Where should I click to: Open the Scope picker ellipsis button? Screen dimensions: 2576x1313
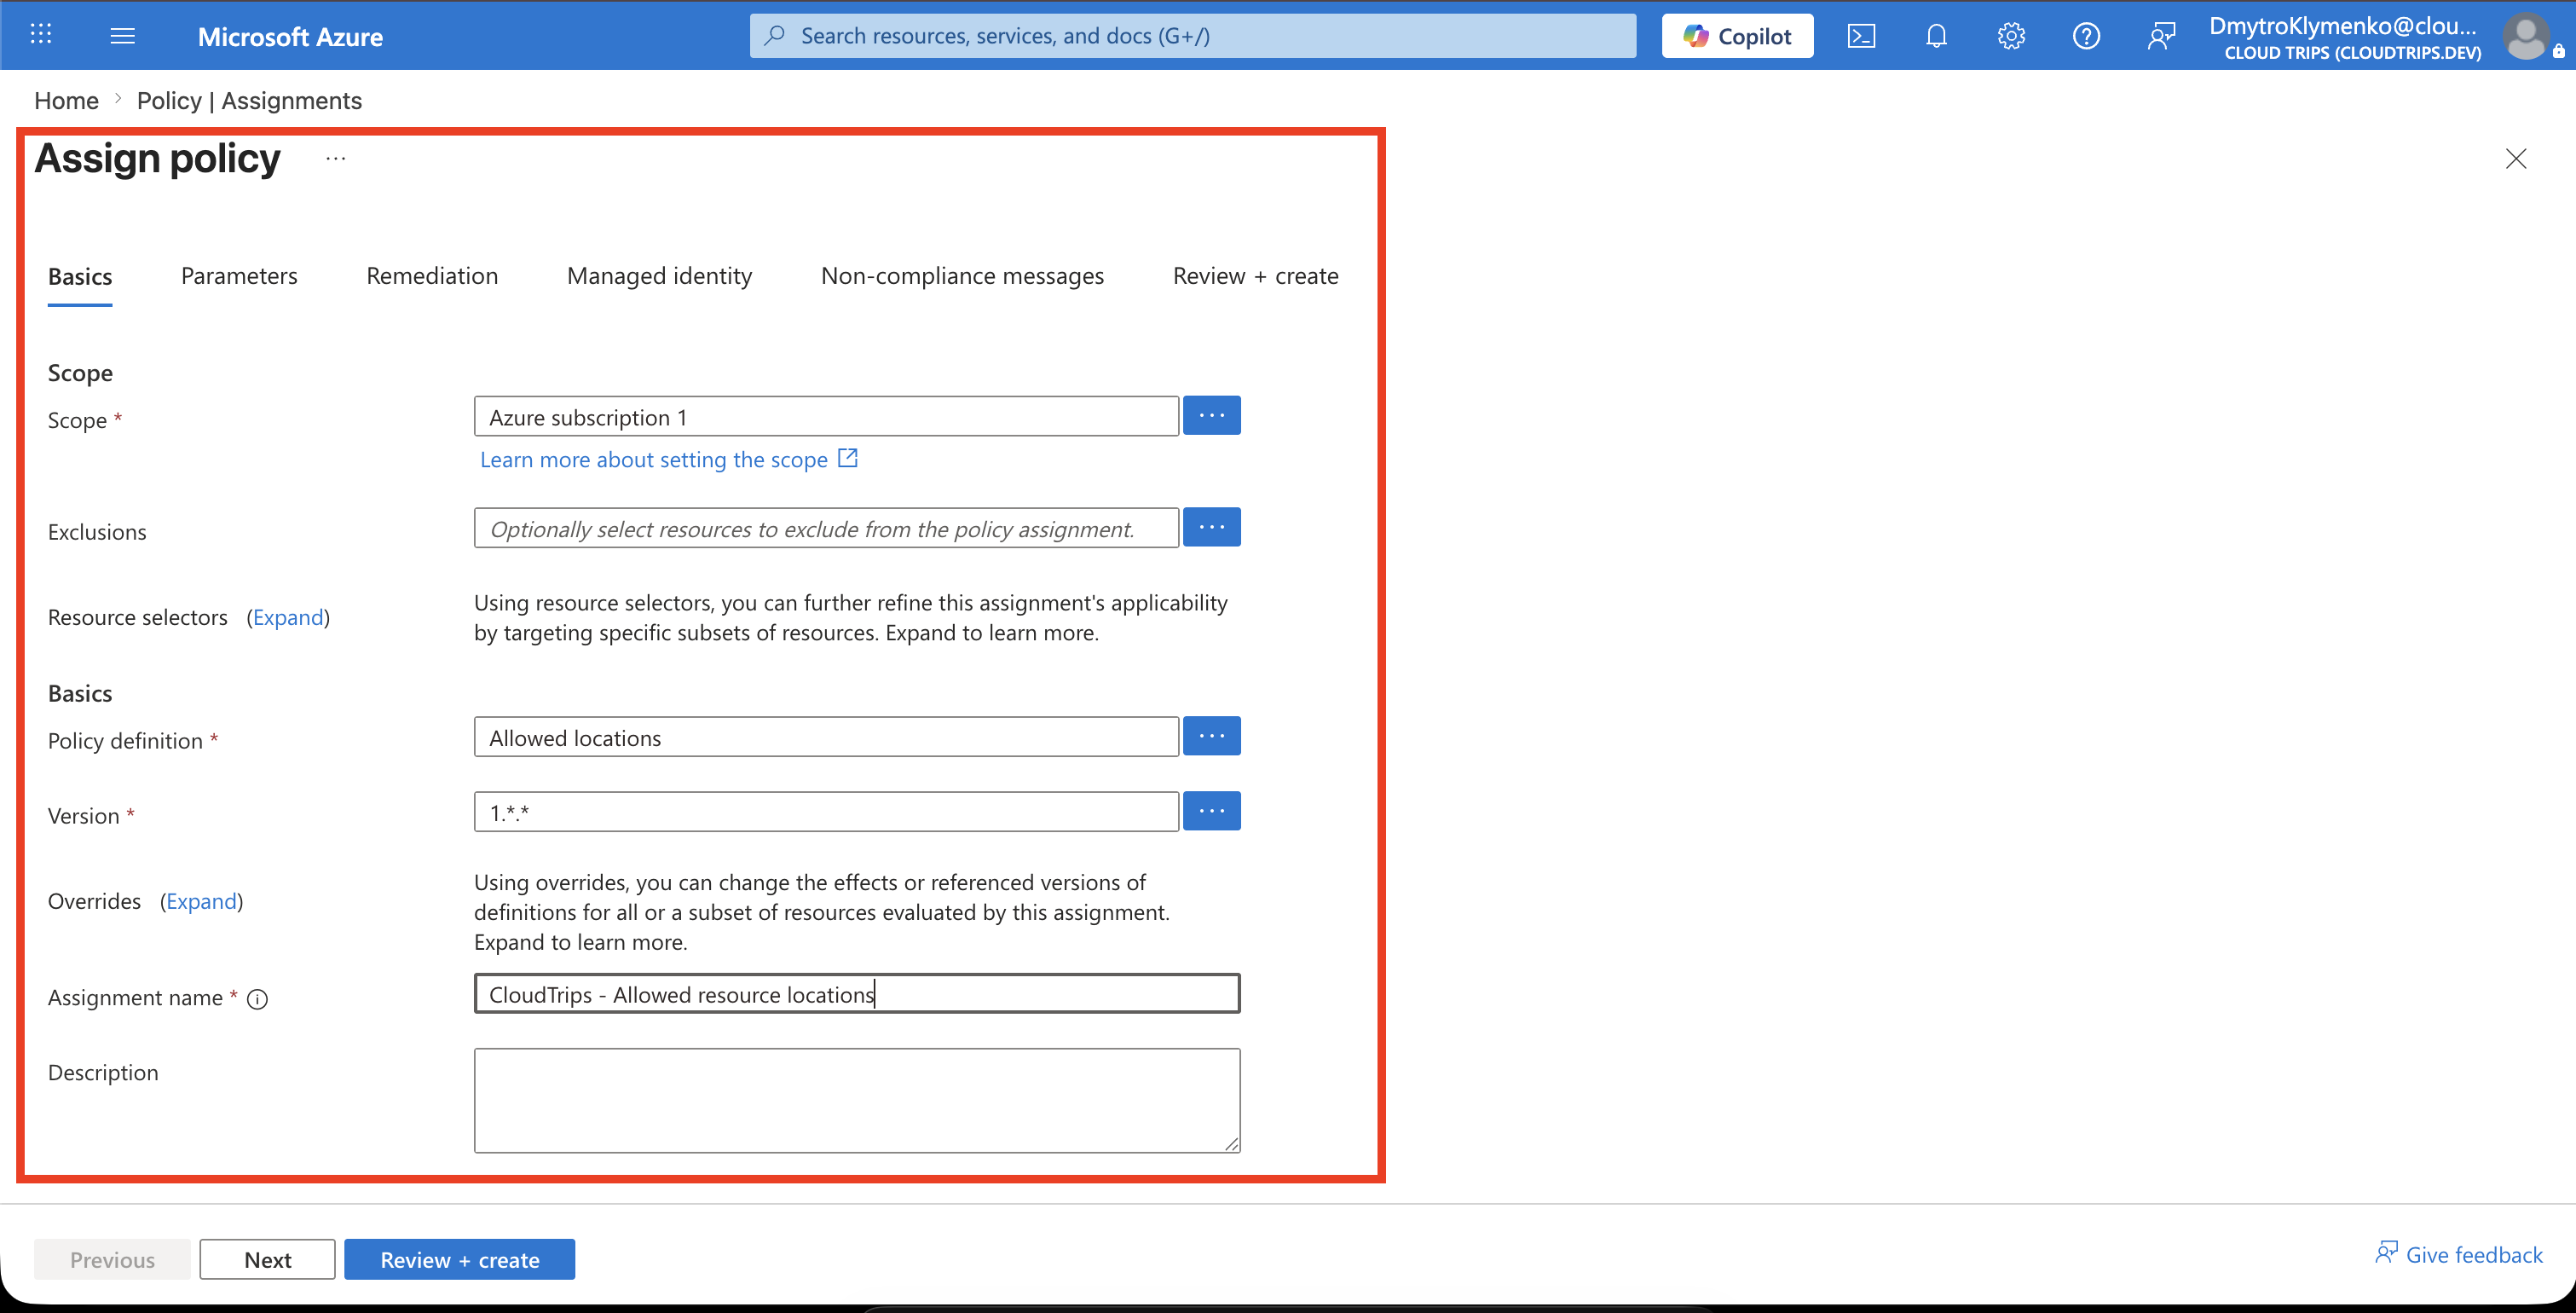point(1211,415)
